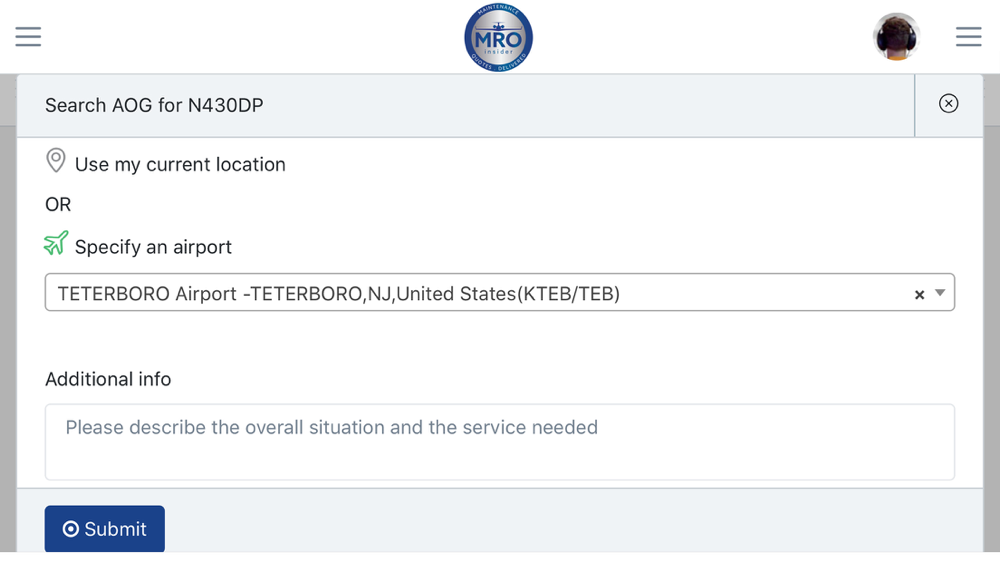Screen dimensions: 1000x563
Task: Click the KTEB/TEB airport code text
Action: pos(569,293)
